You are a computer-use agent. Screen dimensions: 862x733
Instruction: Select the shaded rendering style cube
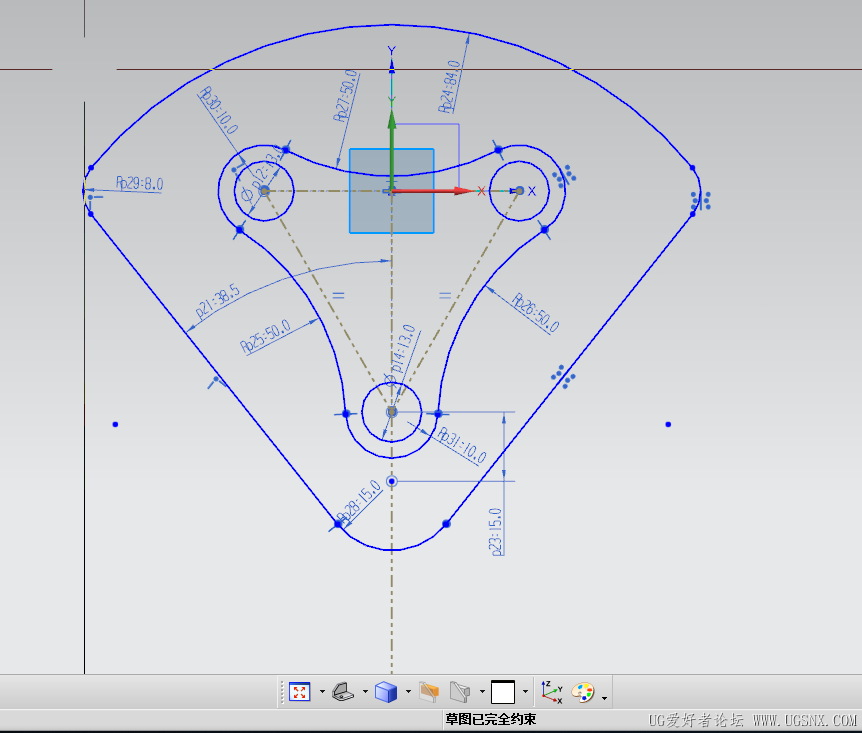tap(386, 692)
